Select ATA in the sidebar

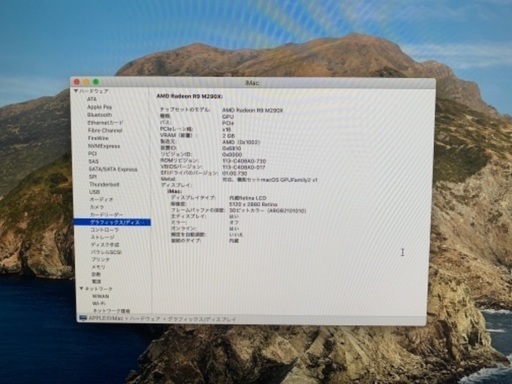coord(92,99)
